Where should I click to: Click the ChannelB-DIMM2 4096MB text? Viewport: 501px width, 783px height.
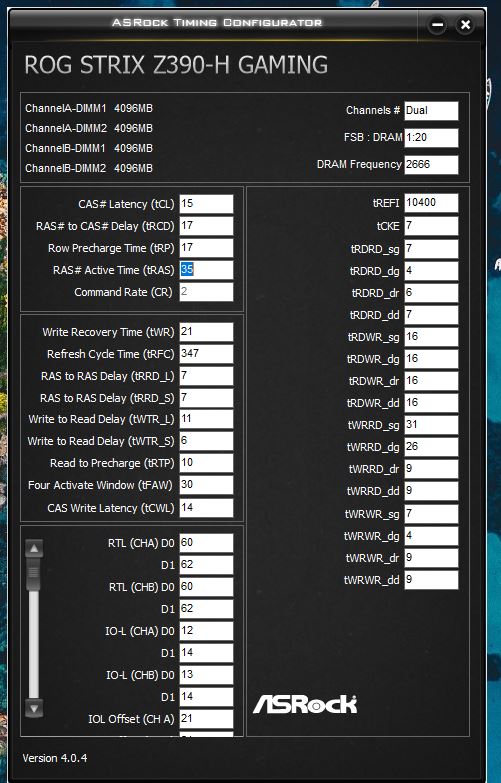coord(89,168)
